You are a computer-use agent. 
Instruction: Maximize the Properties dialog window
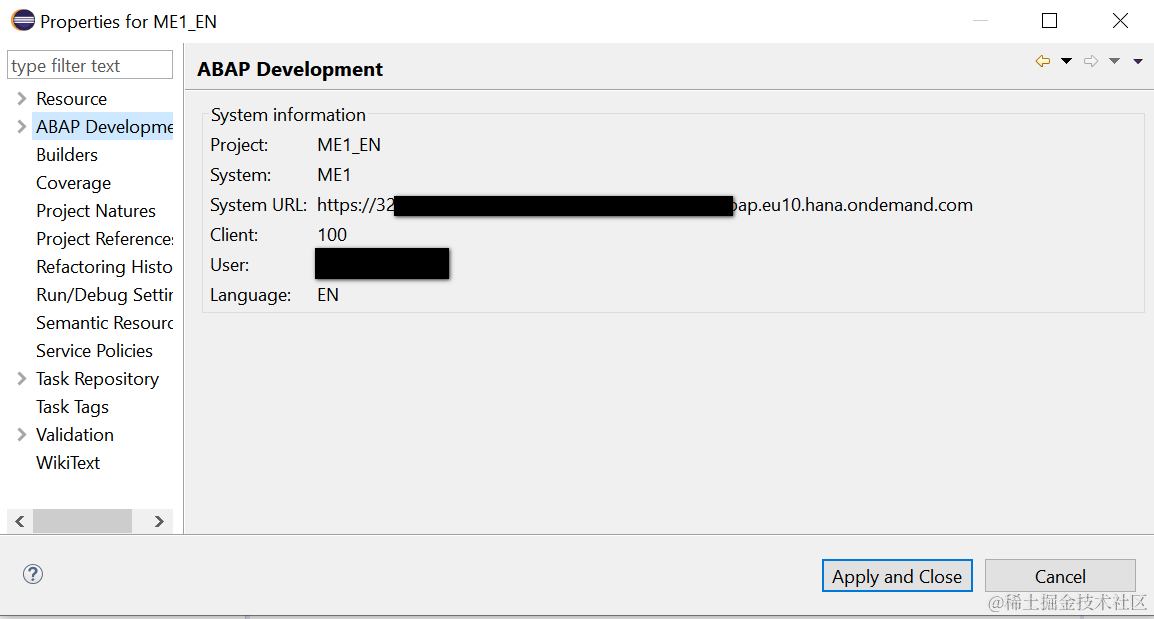click(x=1049, y=21)
